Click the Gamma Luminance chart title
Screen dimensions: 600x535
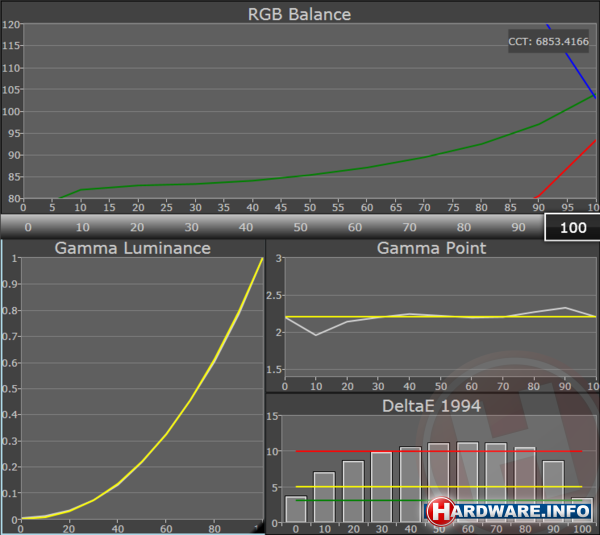132,248
